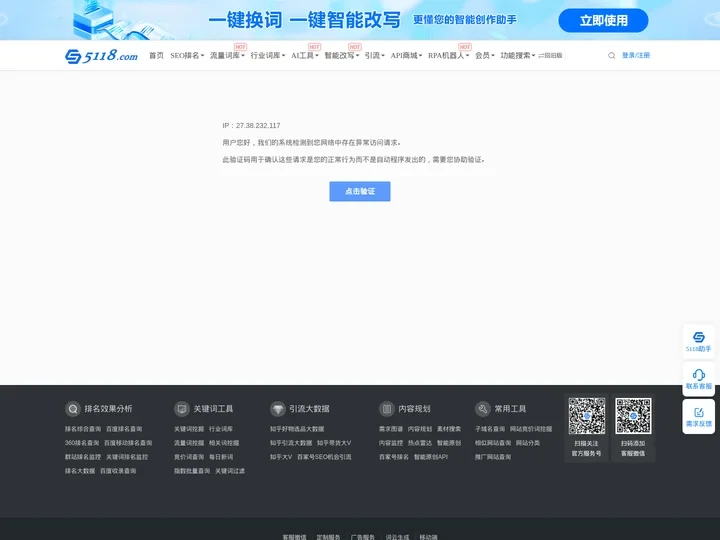
Task: Open the 指数批量查询 footer link
Action: click(x=192, y=471)
